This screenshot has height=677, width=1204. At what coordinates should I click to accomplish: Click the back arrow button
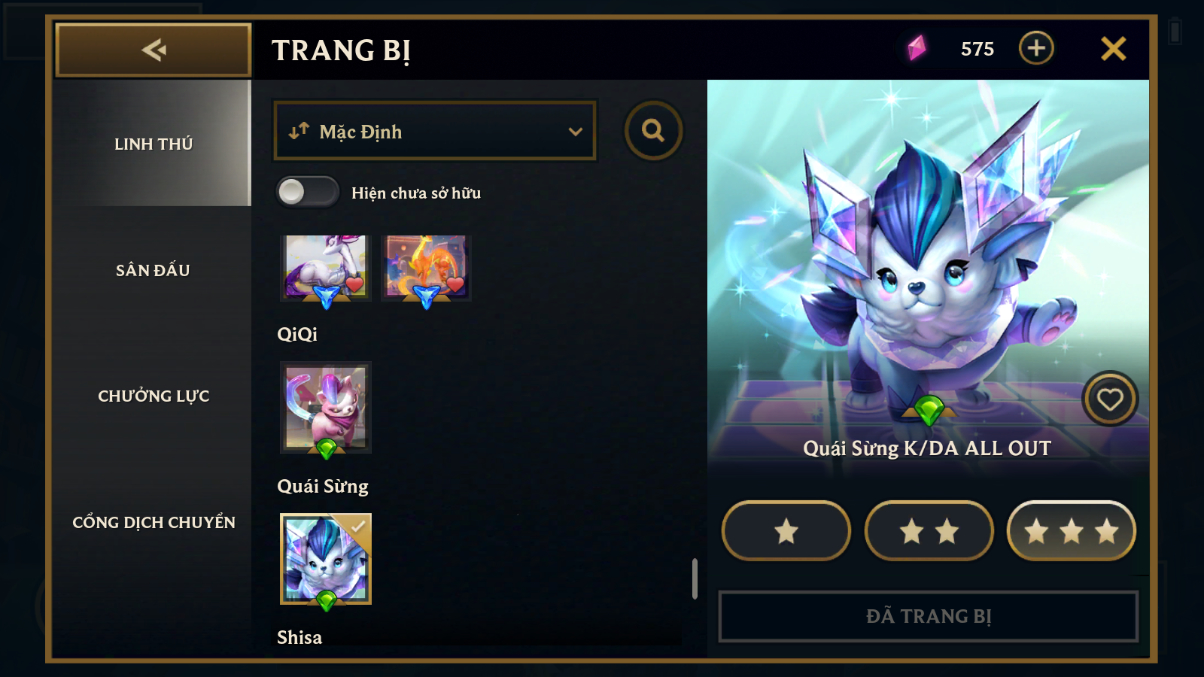153,50
